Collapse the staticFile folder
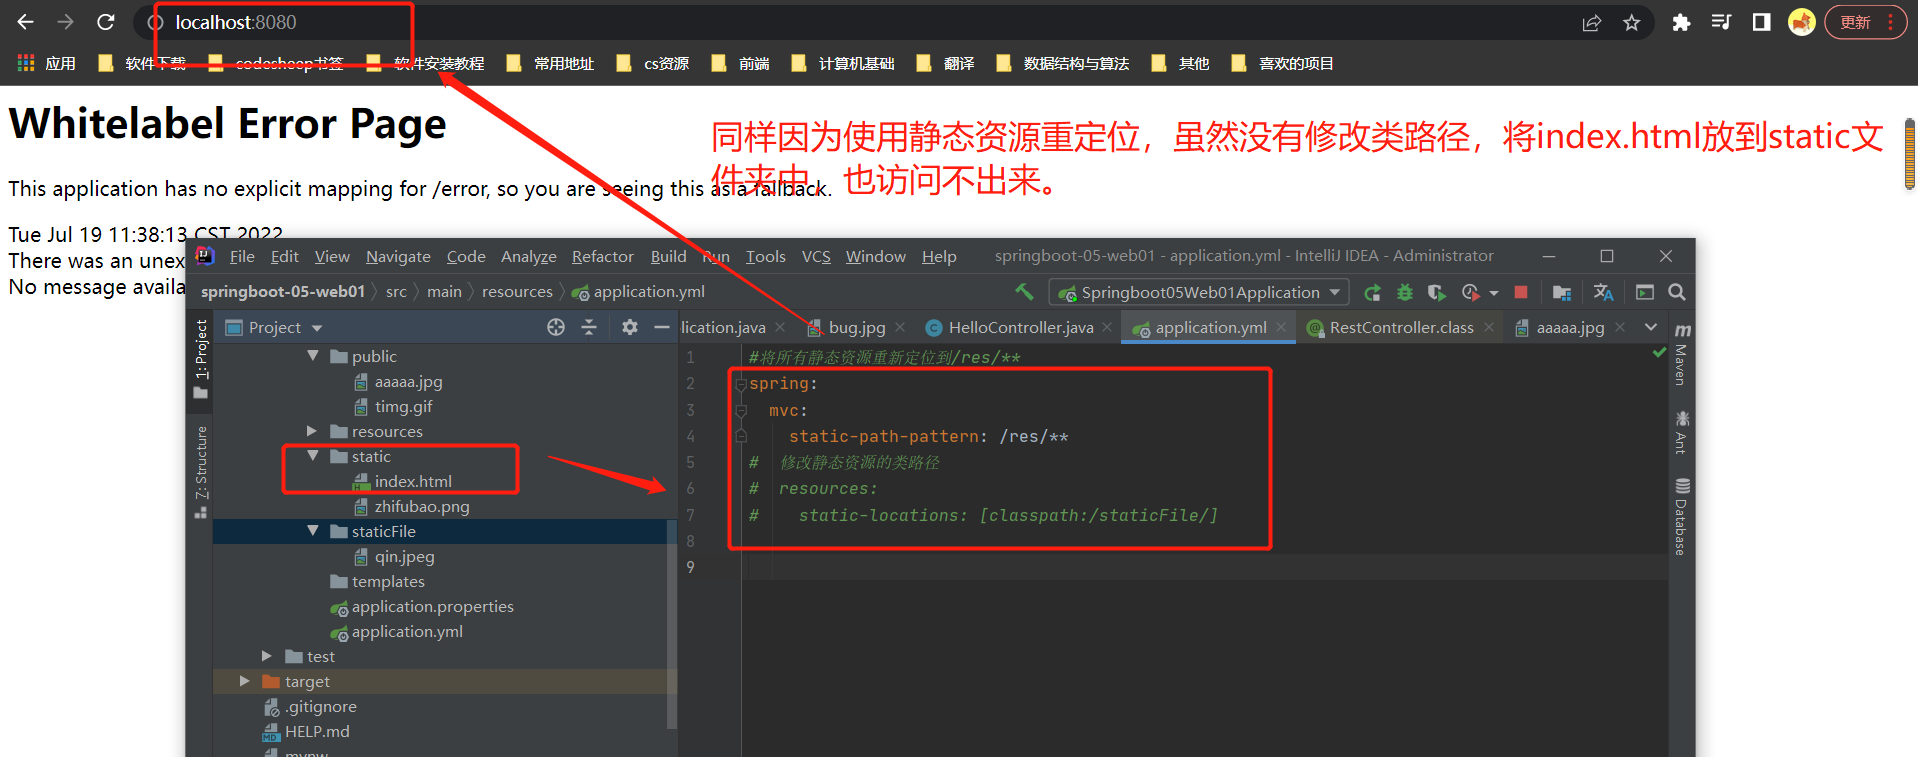1918x757 pixels. [313, 531]
